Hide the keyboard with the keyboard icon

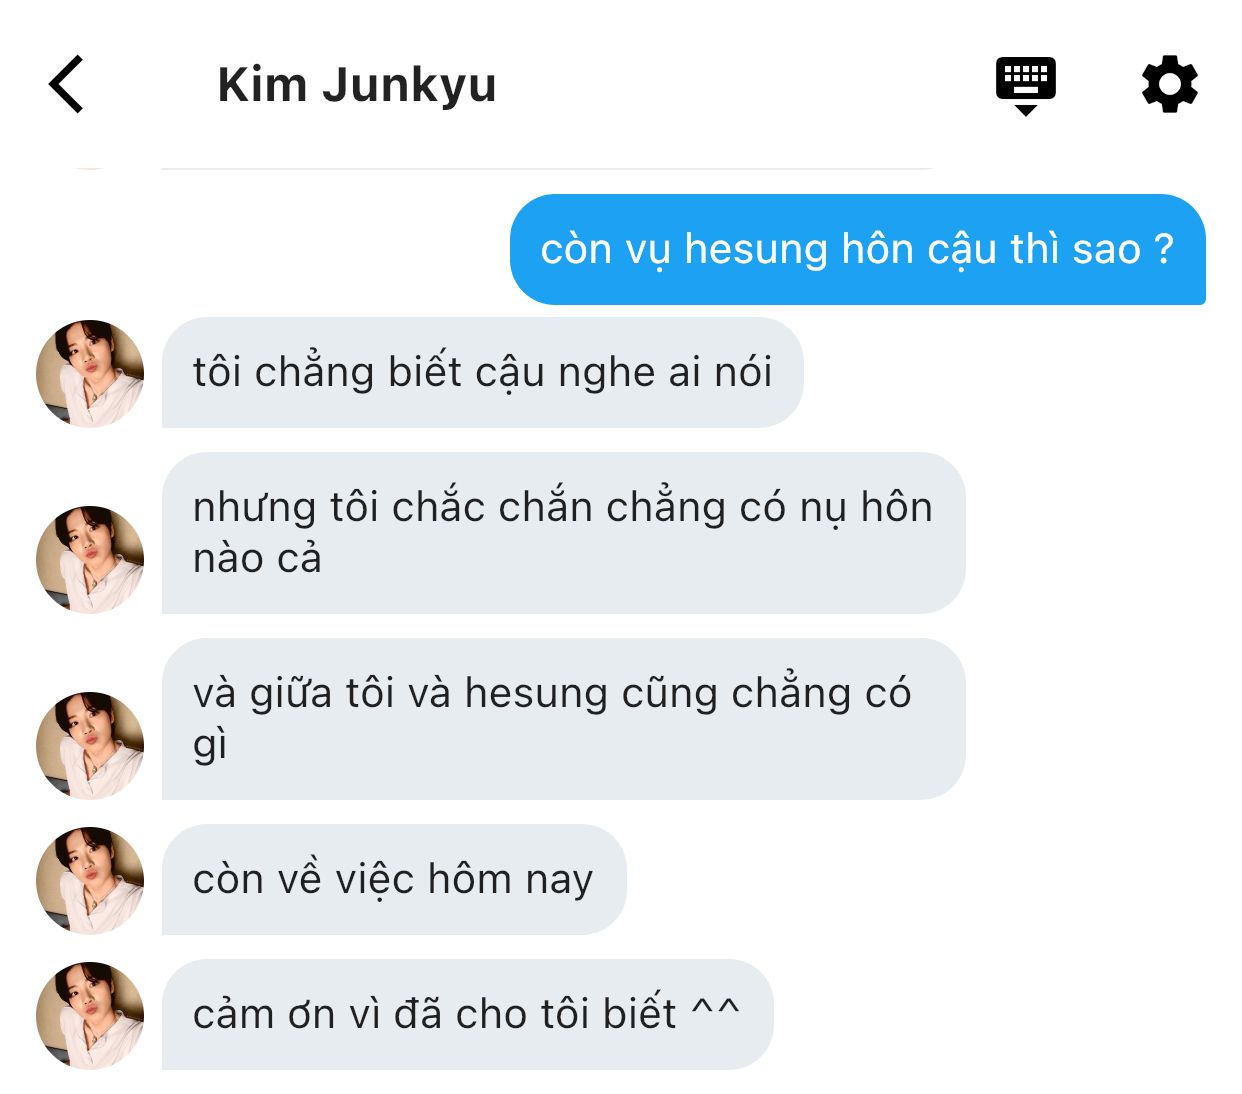(x=1025, y=86)
